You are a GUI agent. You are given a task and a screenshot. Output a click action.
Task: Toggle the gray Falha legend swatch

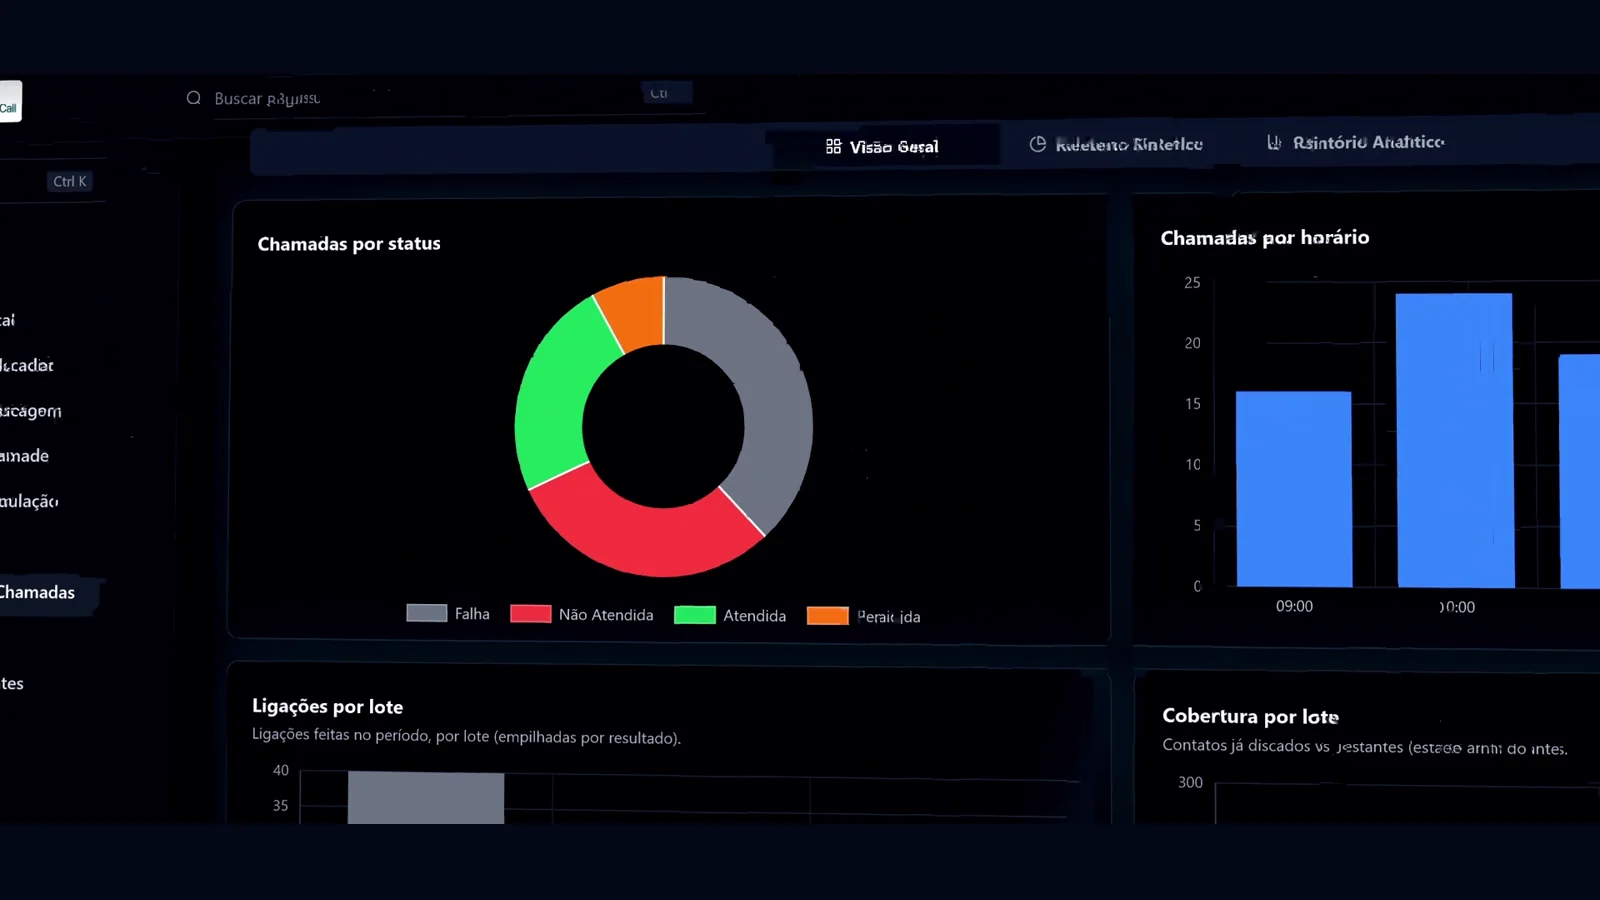point(427,613)
